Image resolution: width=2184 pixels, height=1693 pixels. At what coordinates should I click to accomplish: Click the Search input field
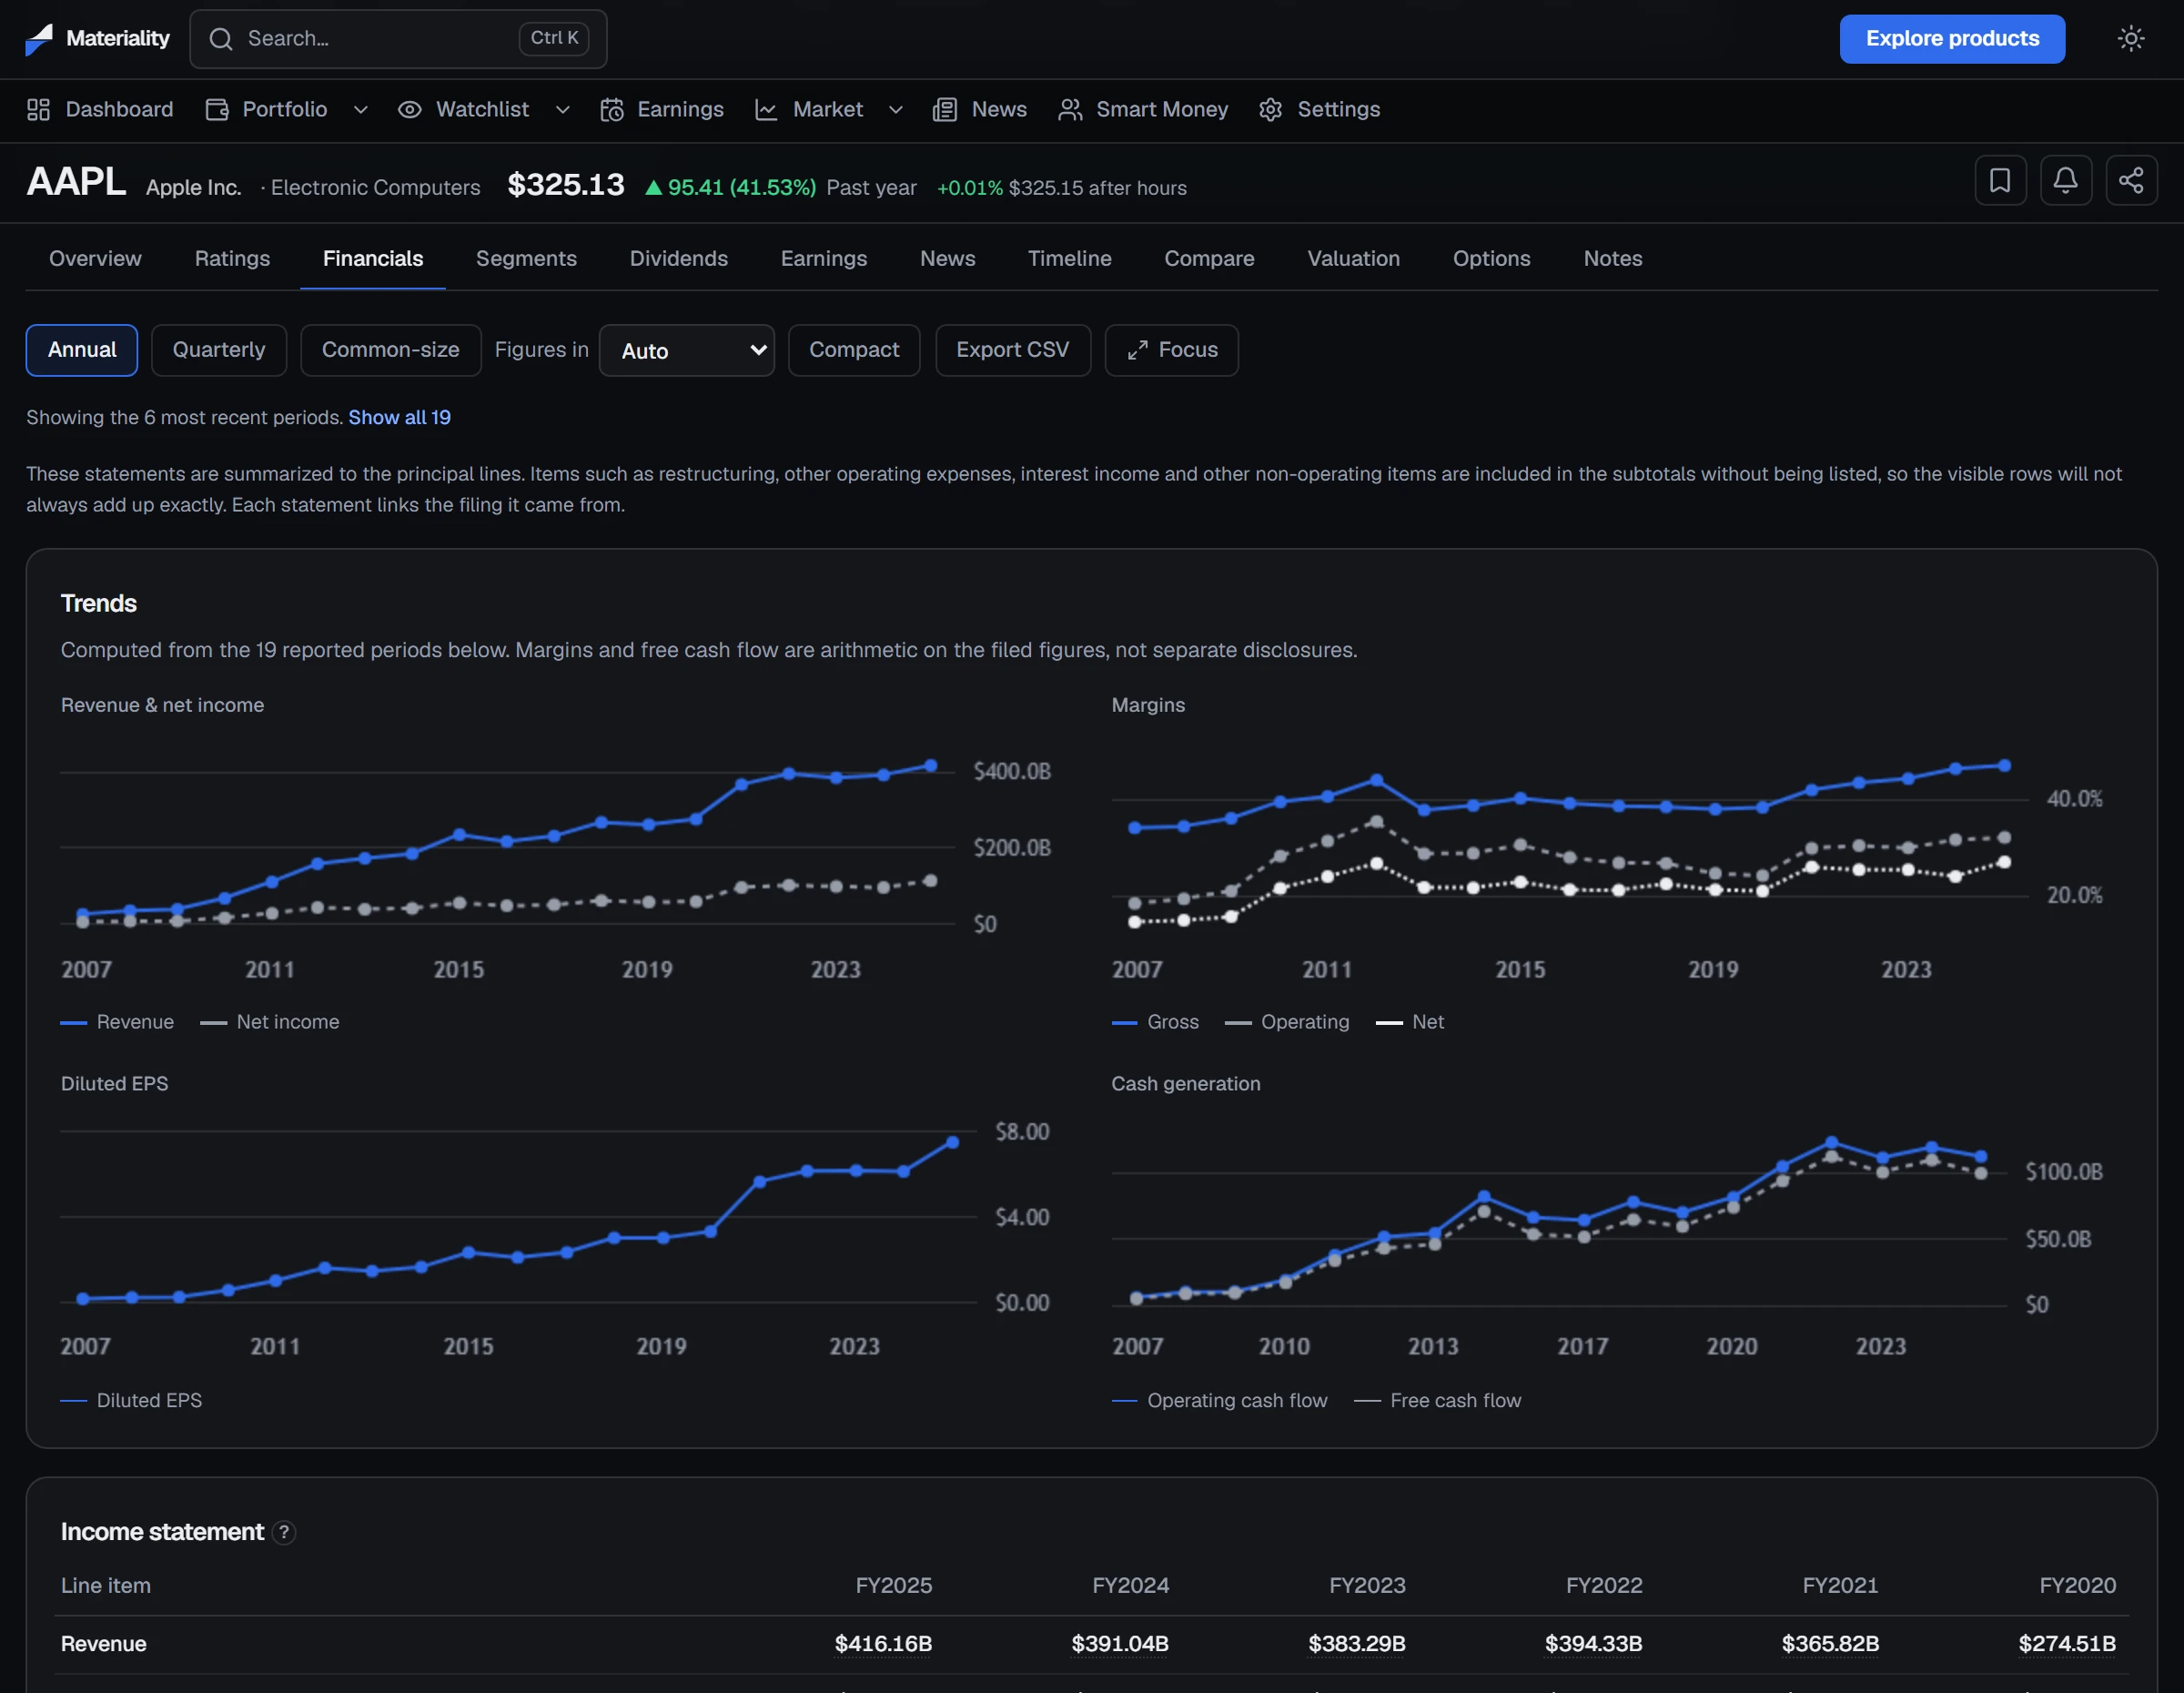tap(398, 39)
